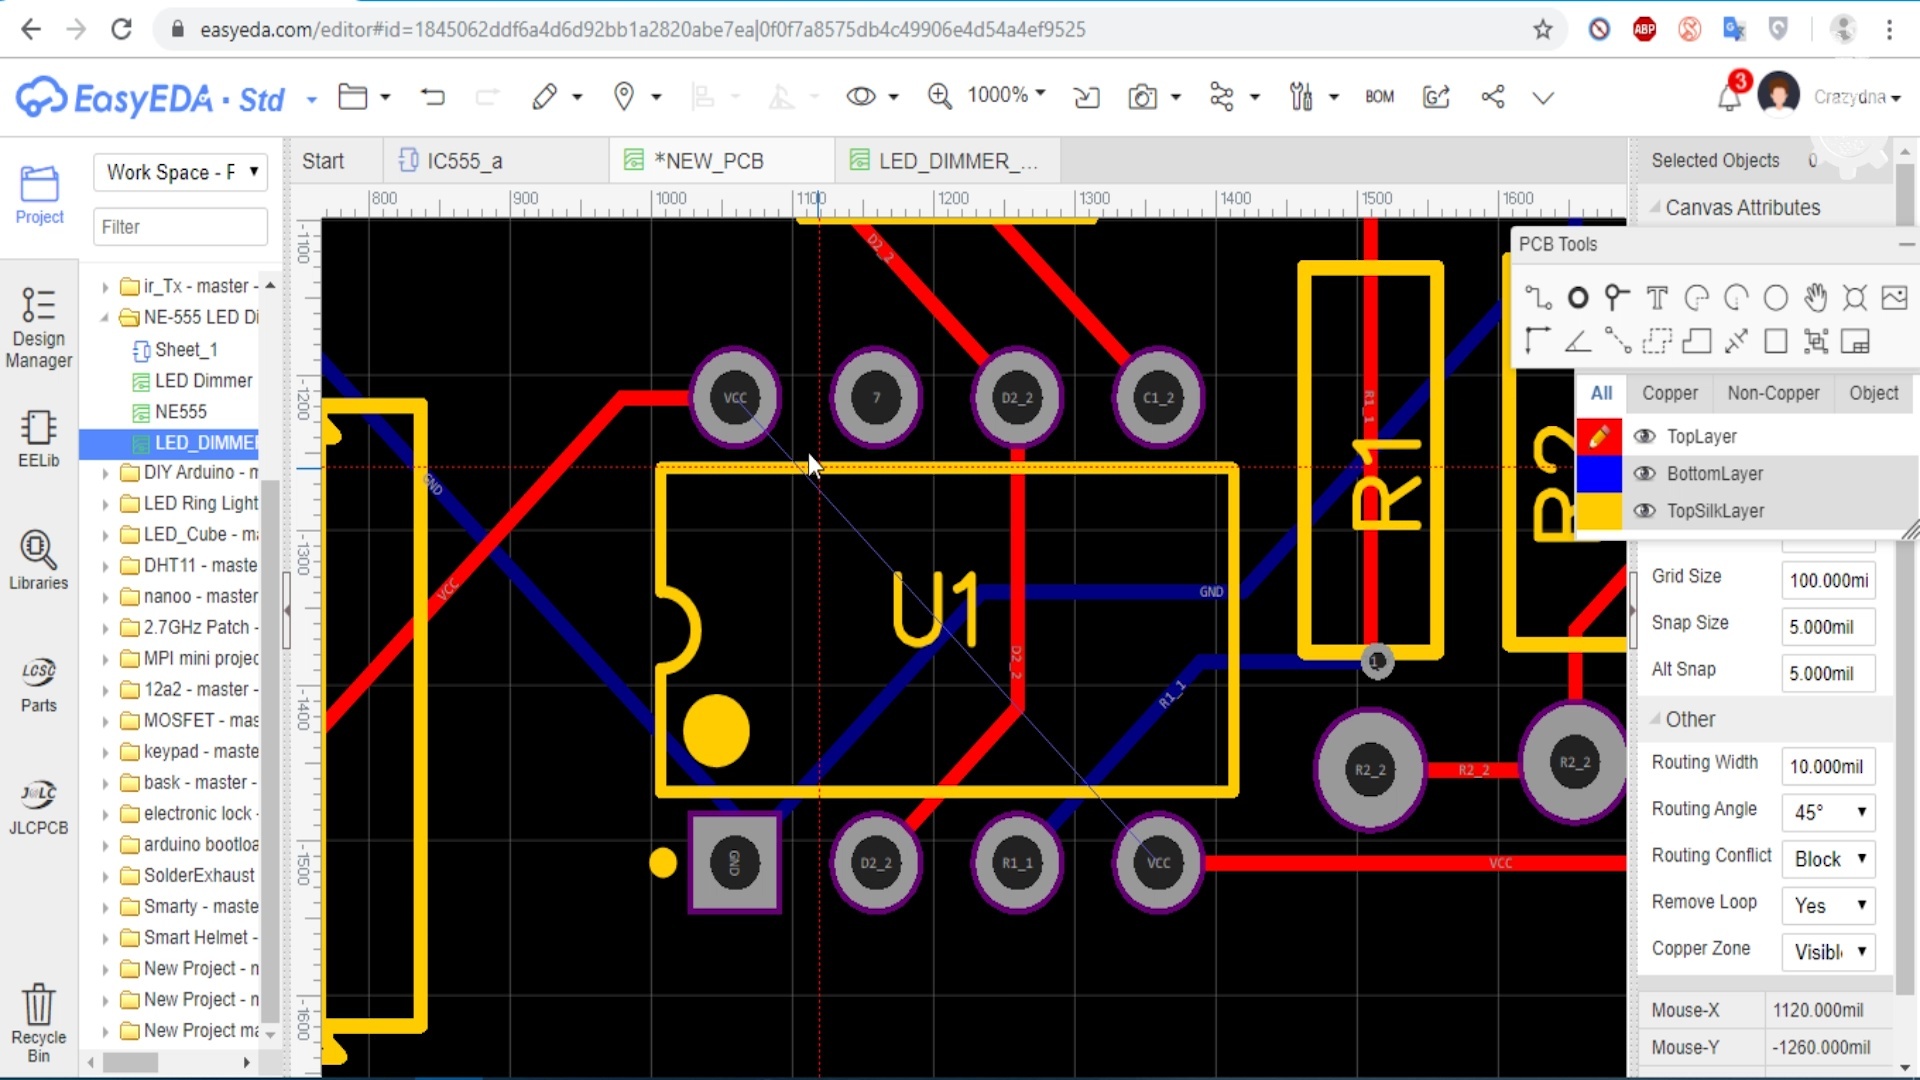Switch to the LED_DIMMER tab
This screenshot has width=1920, height=1080.
click(948, 161)
